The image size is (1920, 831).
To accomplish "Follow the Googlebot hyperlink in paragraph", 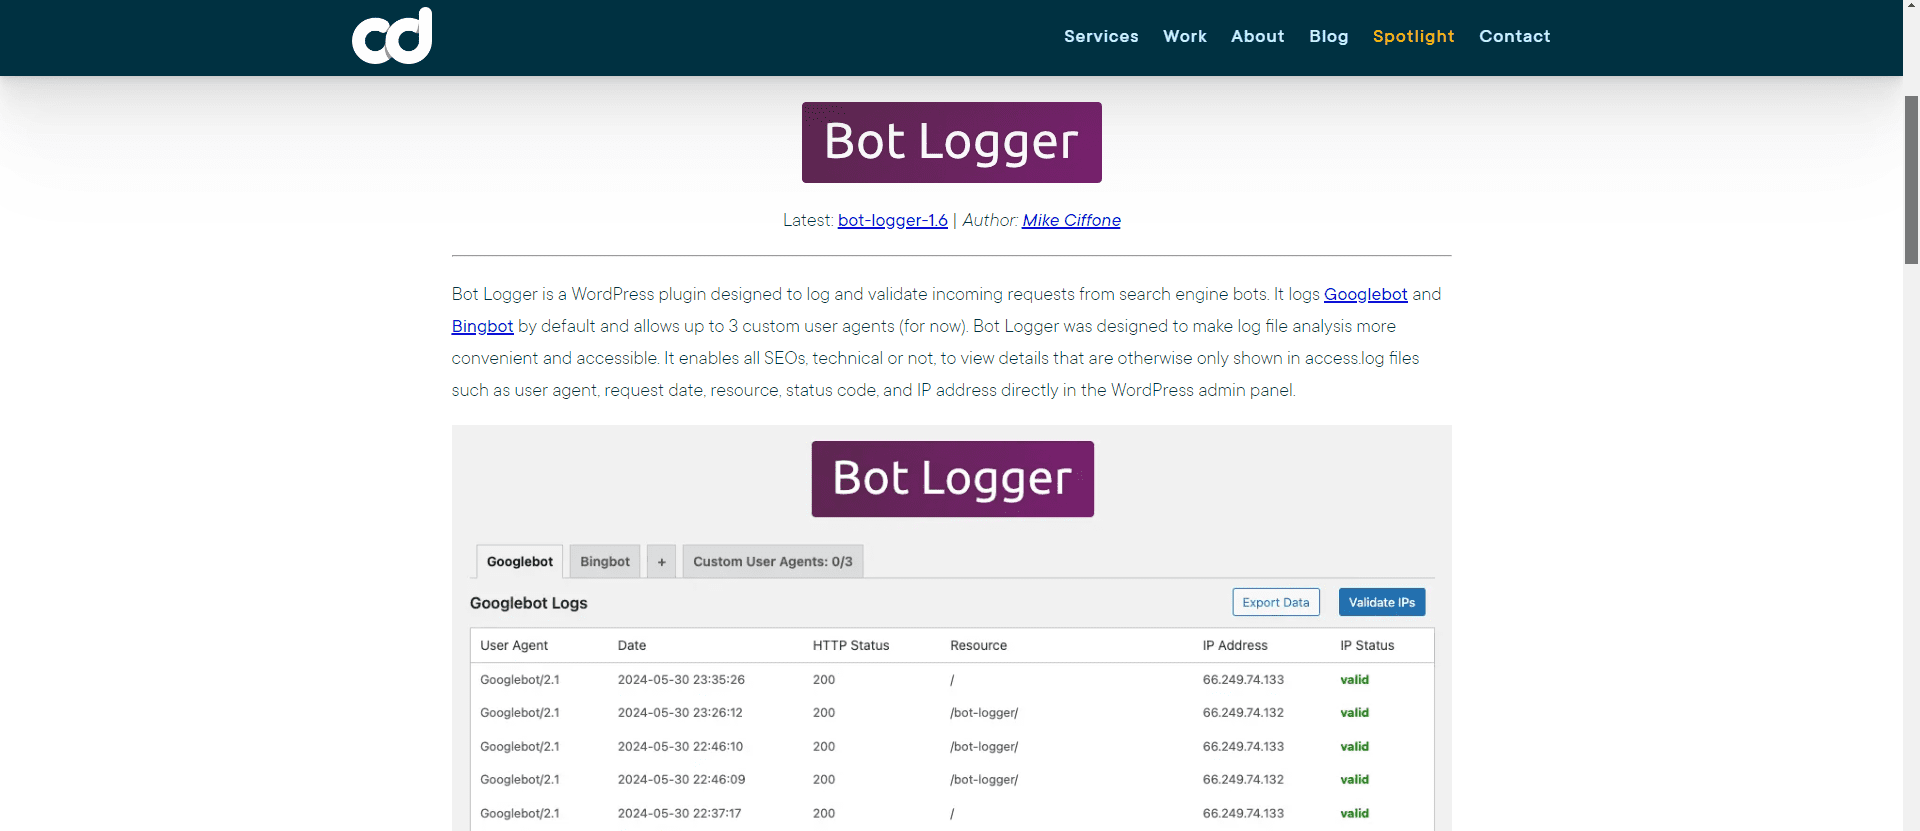I will pos(1365,294).
